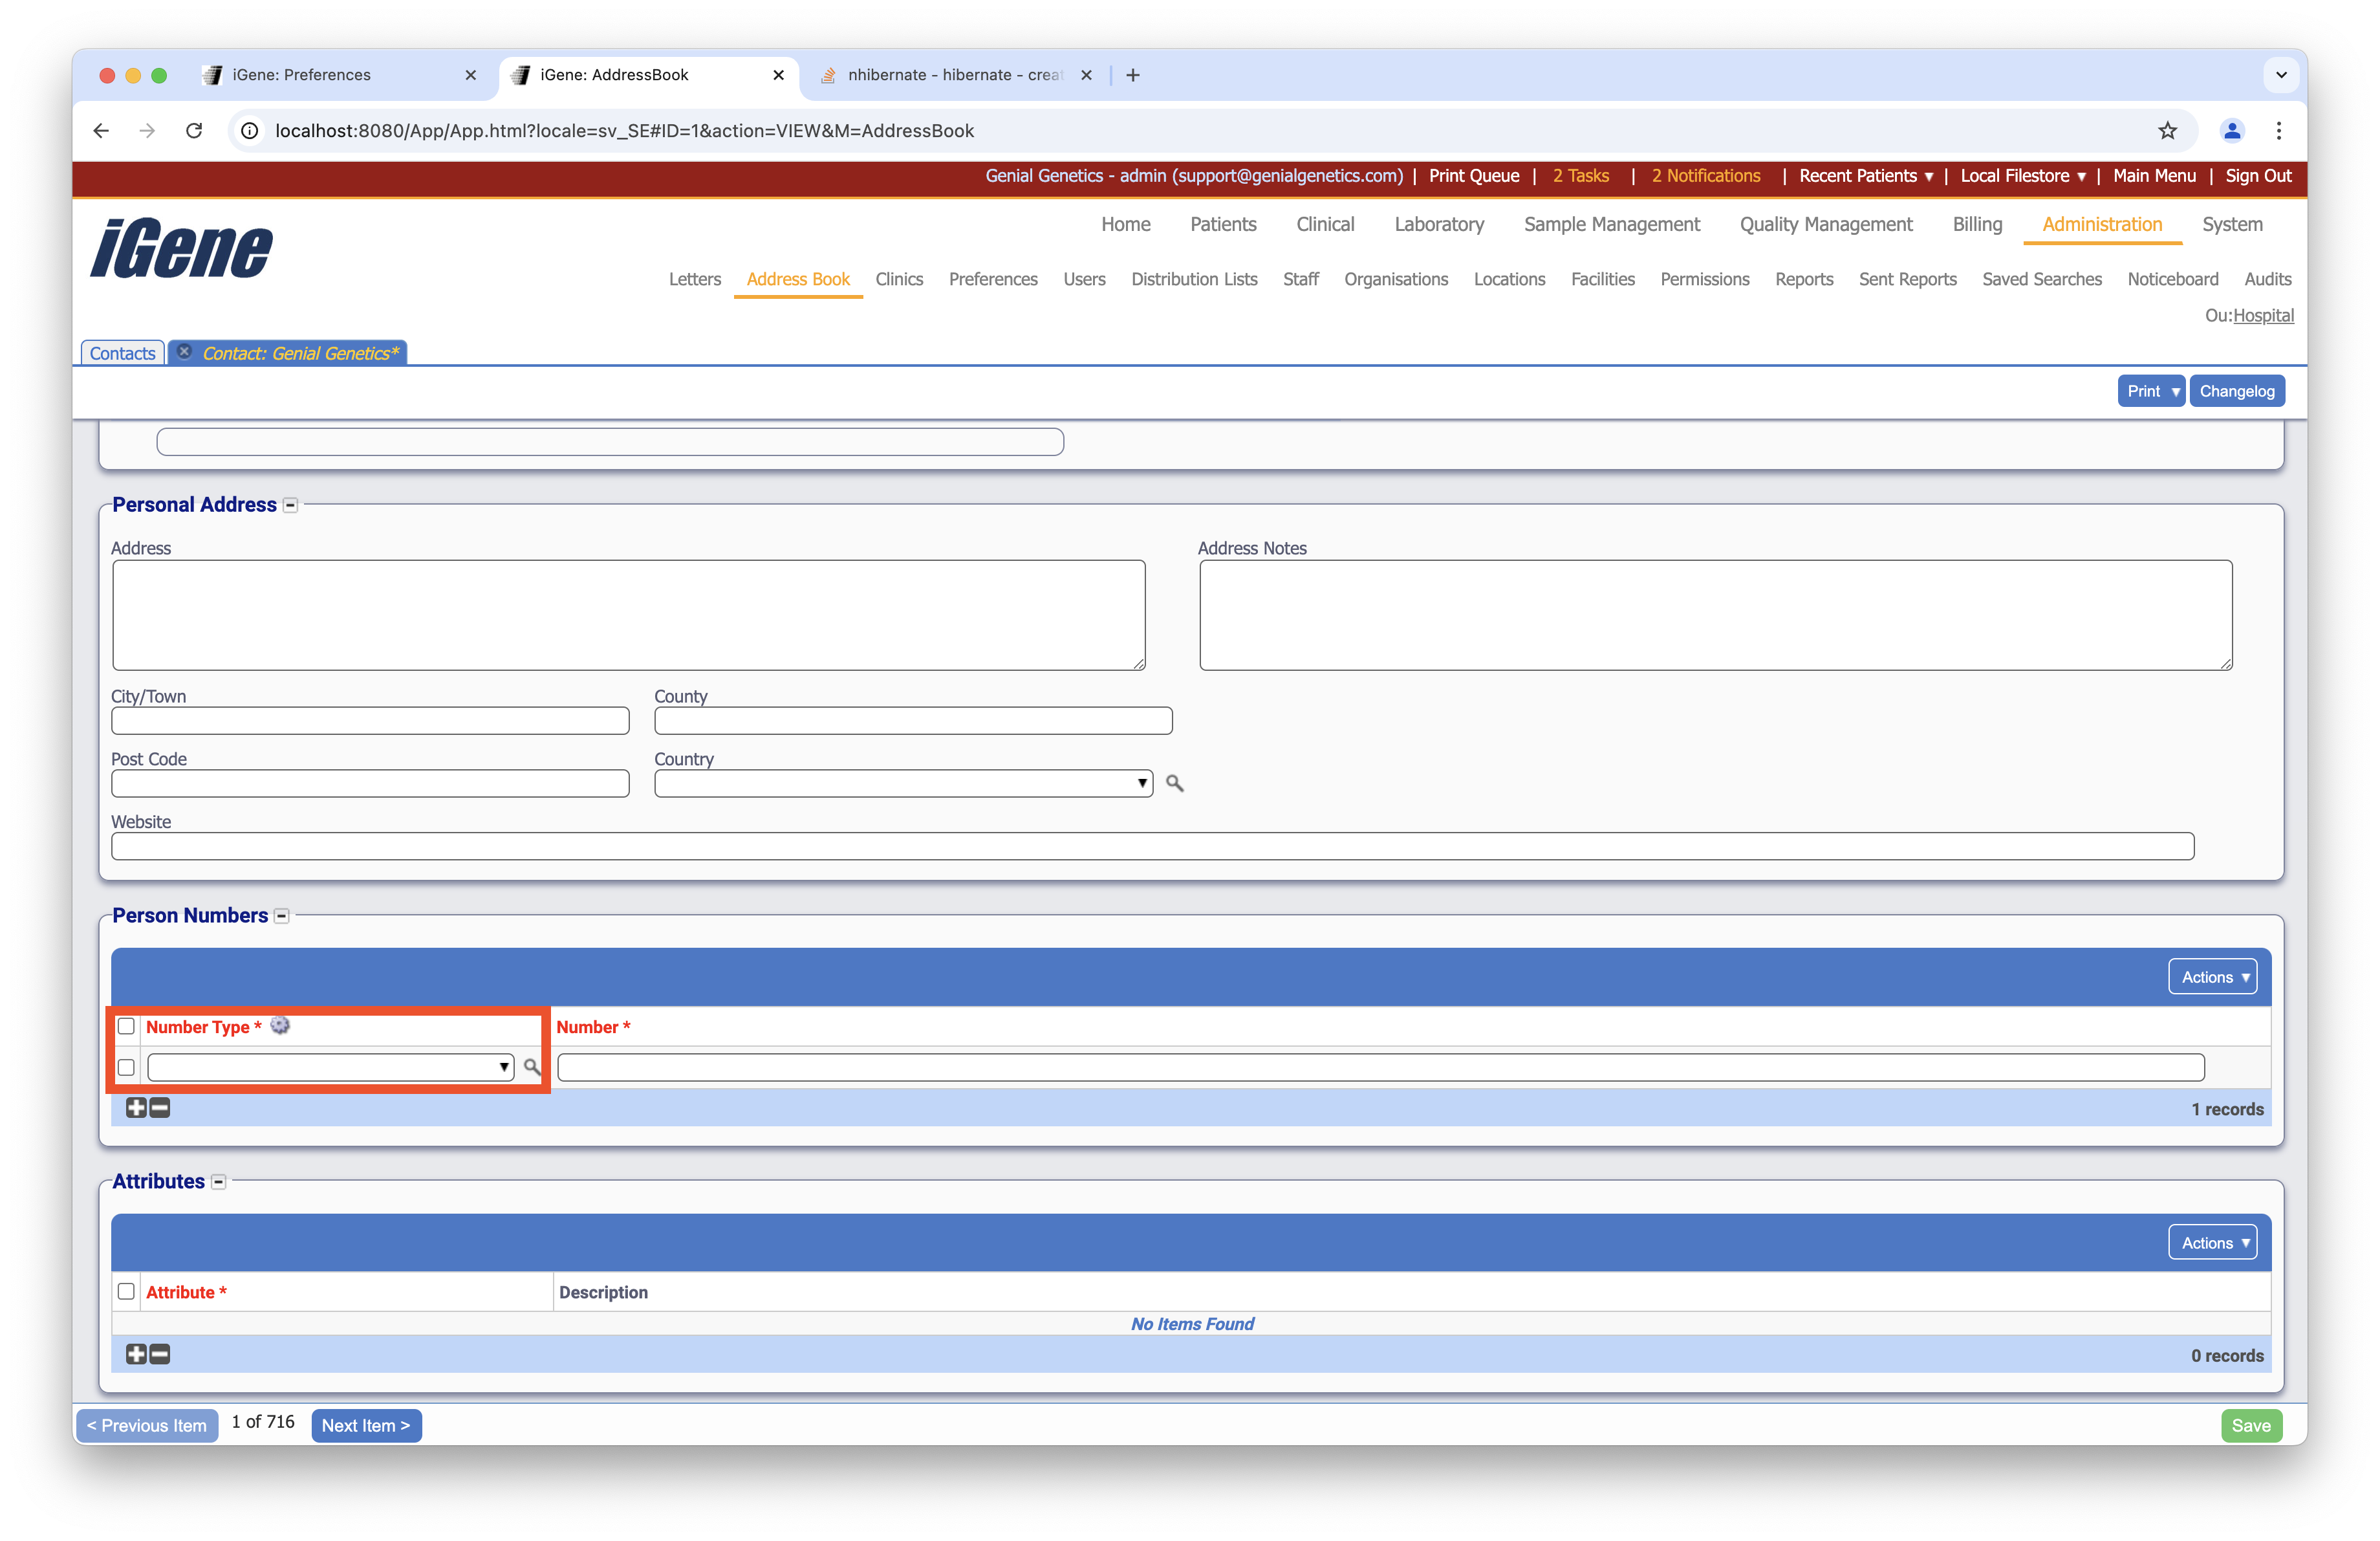Open the Person Numbers Actions dropdown
The width and height of the screenshot is (2380, 1541).
tap(2212, 977)
